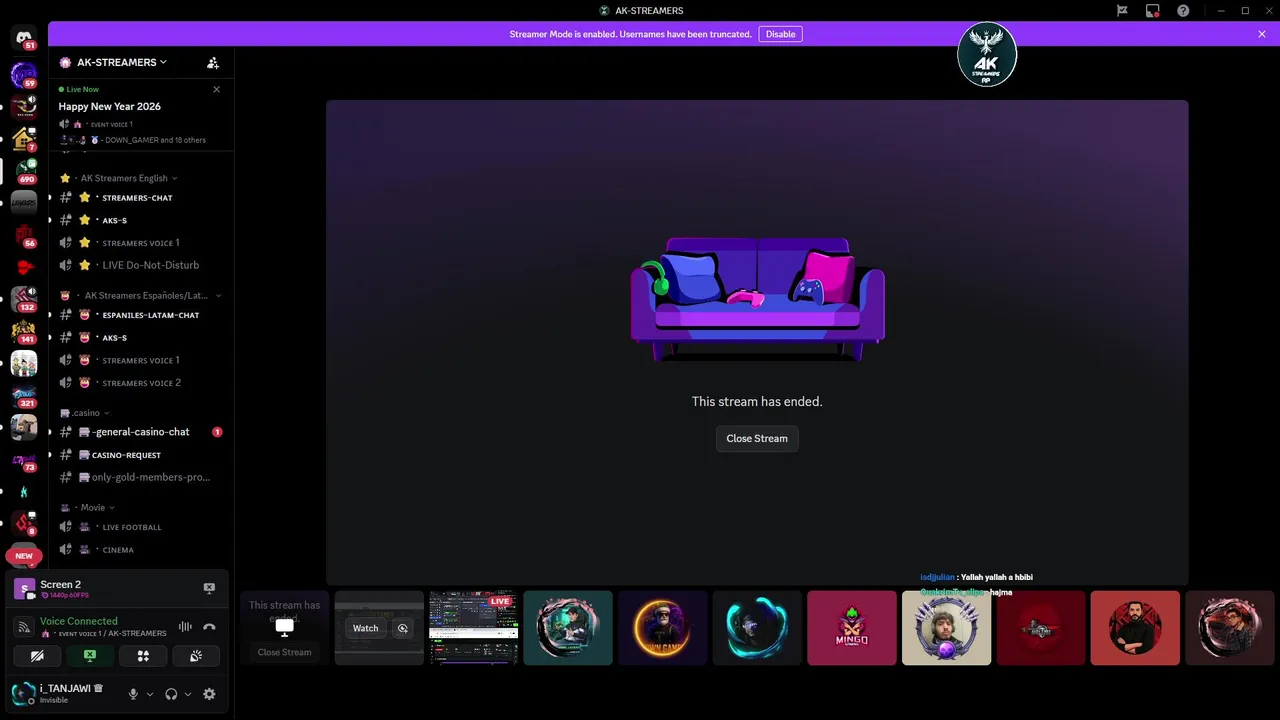Open User Settings gear

pos(209,694)
